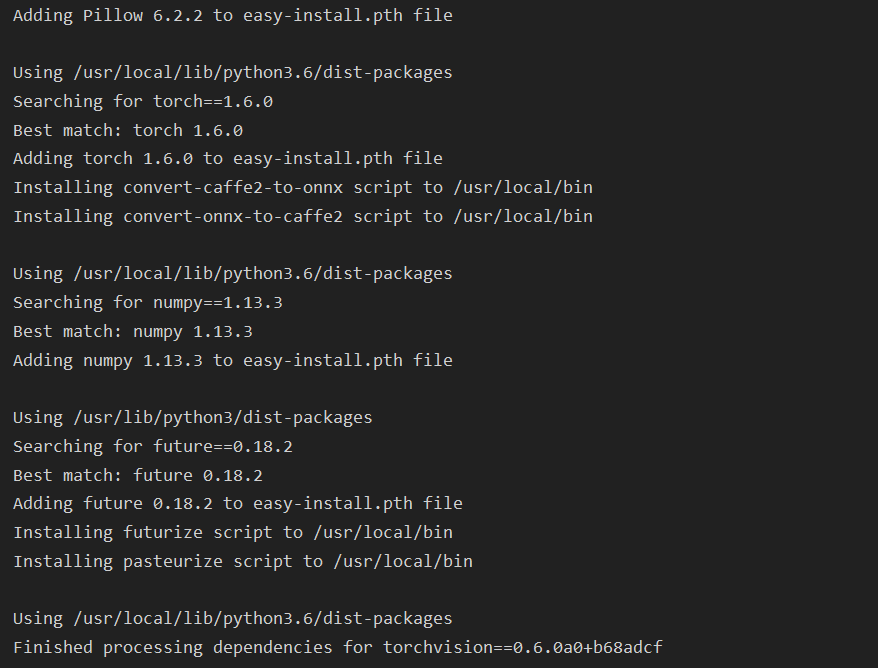
Task: Click the "Best match: future 0.18.2" line
Action: [137, 475]
